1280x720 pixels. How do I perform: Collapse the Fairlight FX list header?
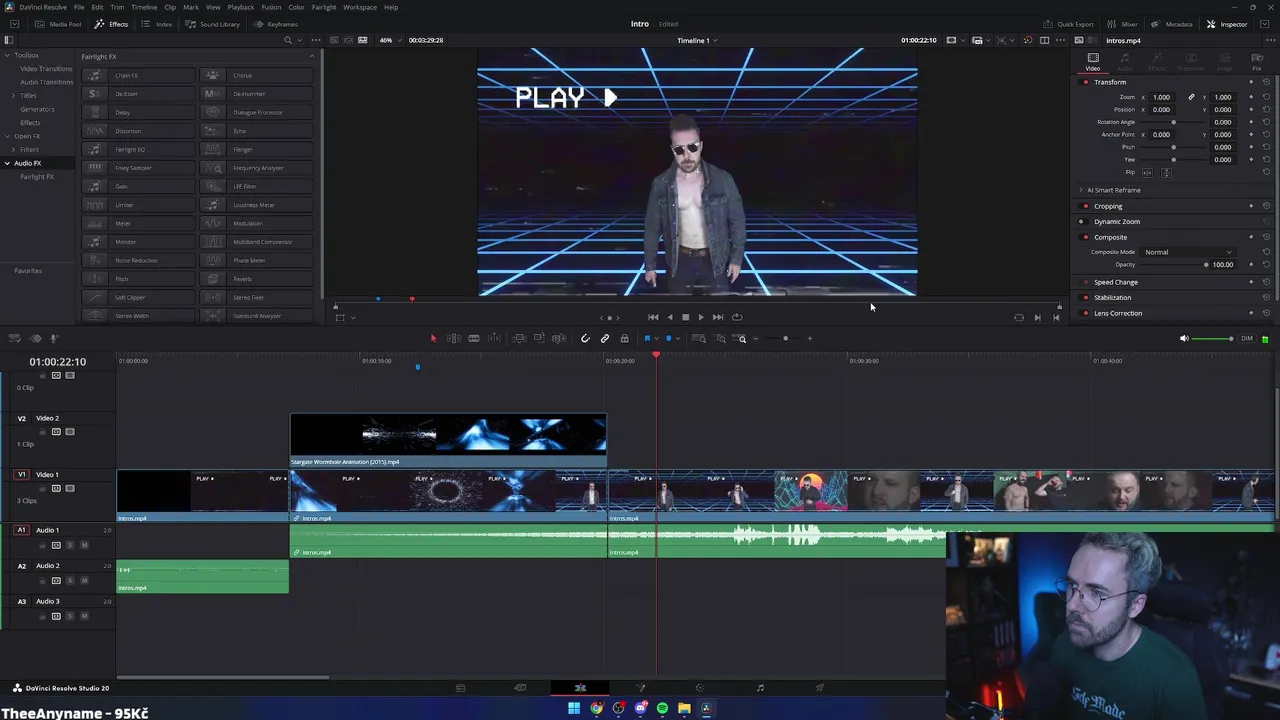click(x=311, y=56)
